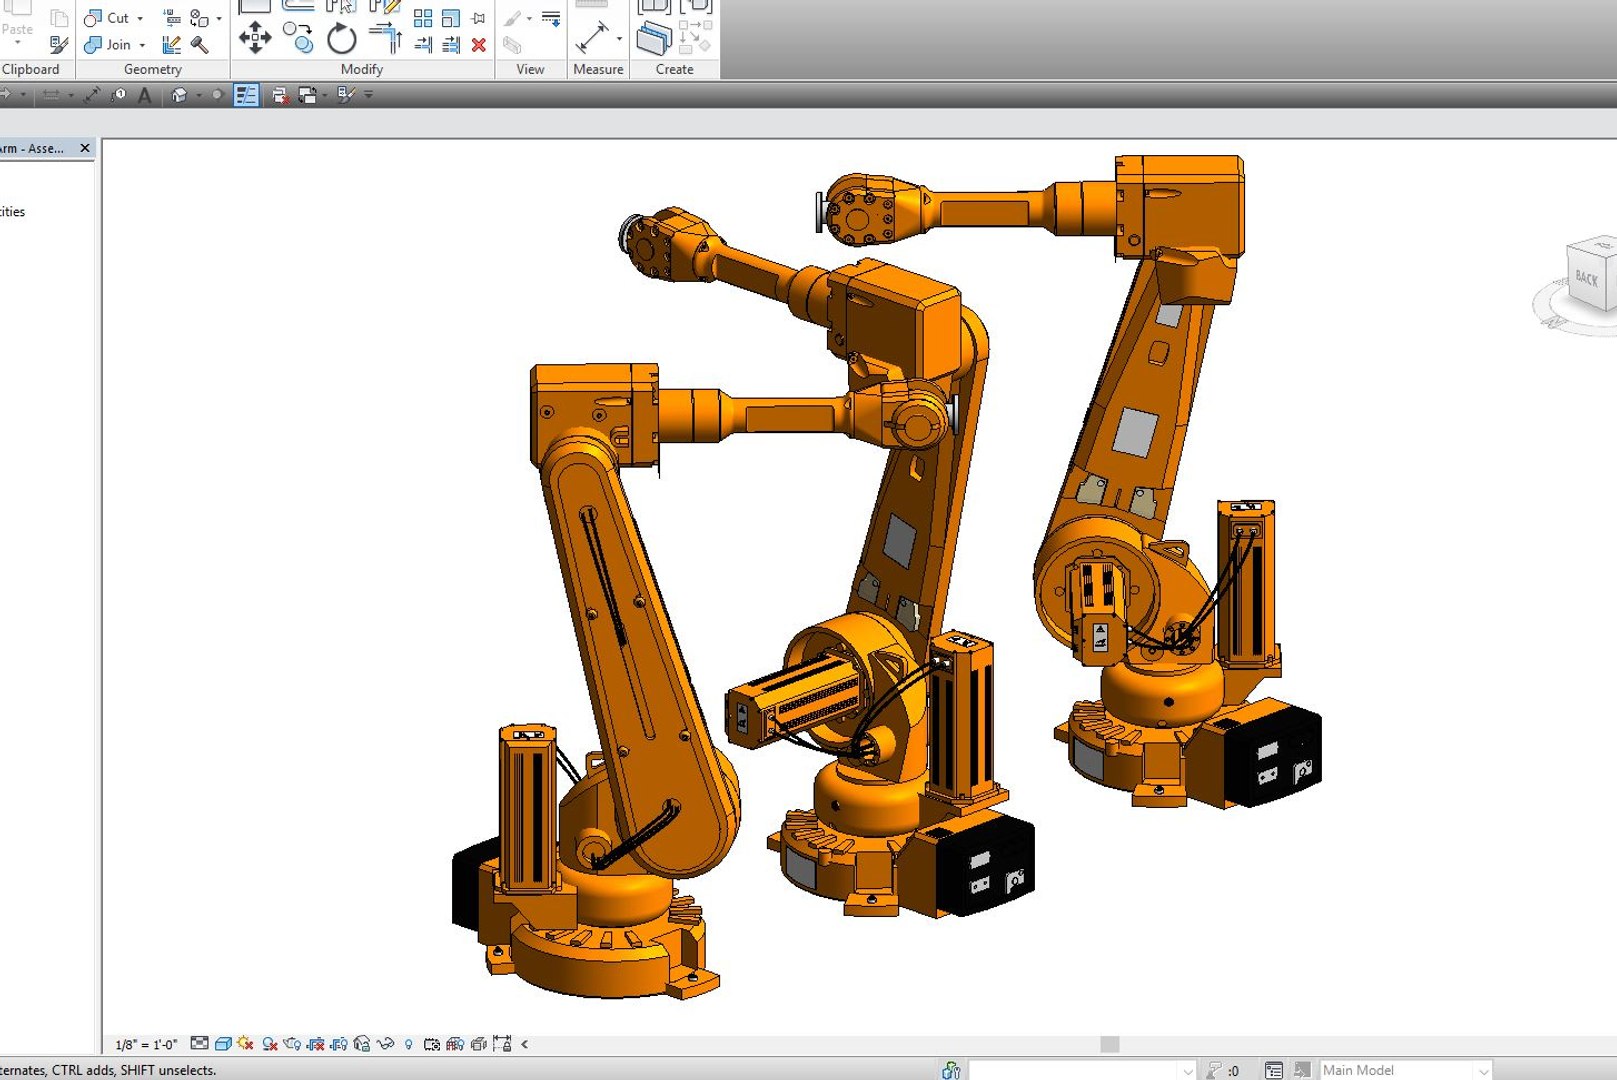Toggle Reveal Constraints icon

(x=502, y=1044)
